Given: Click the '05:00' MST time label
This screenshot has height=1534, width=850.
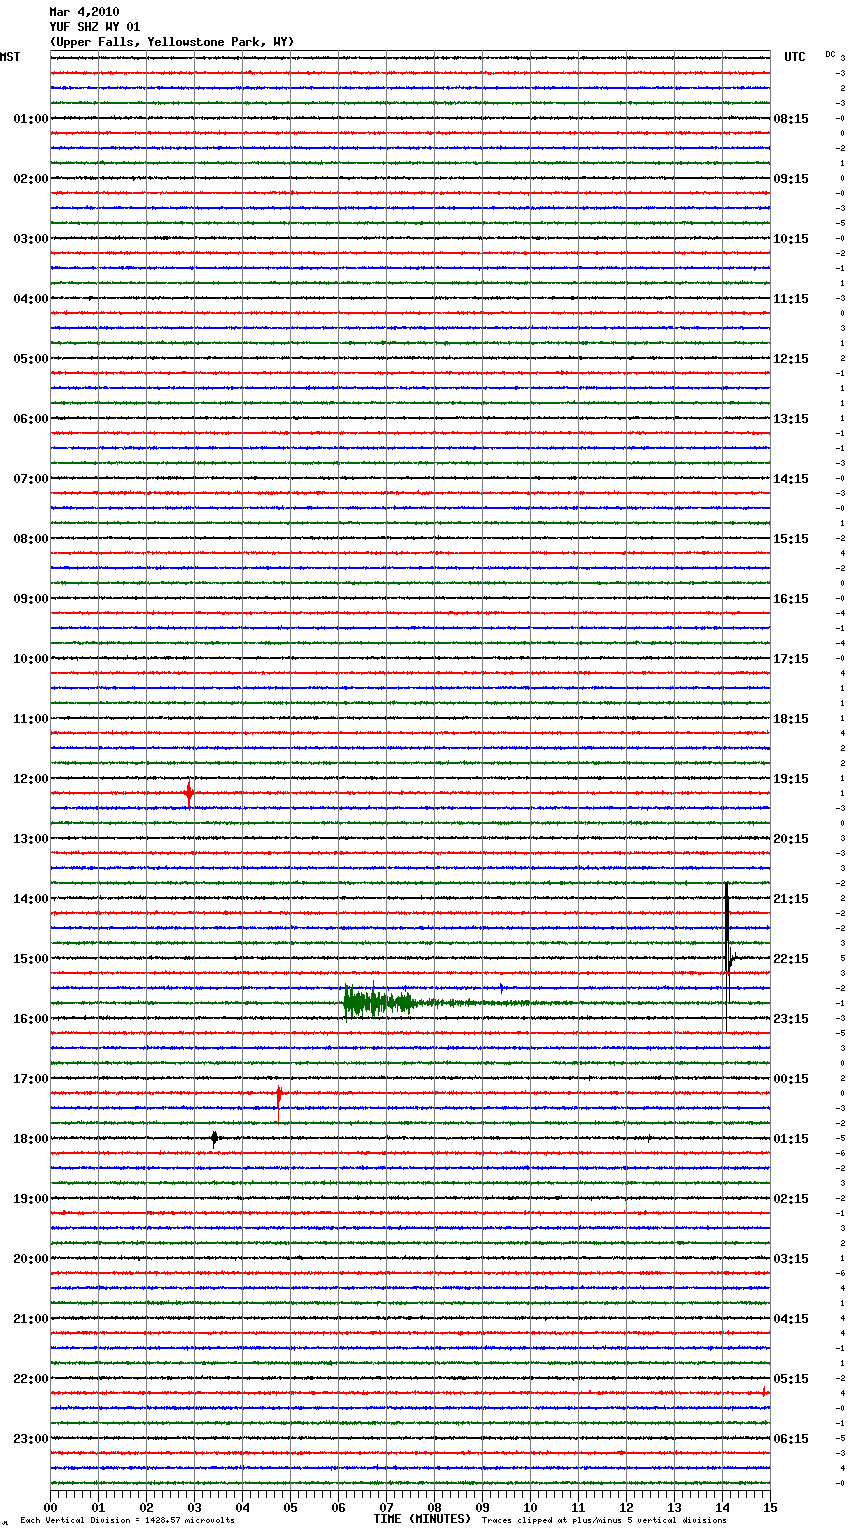Looking at the screenshot, I should [31, 359].
